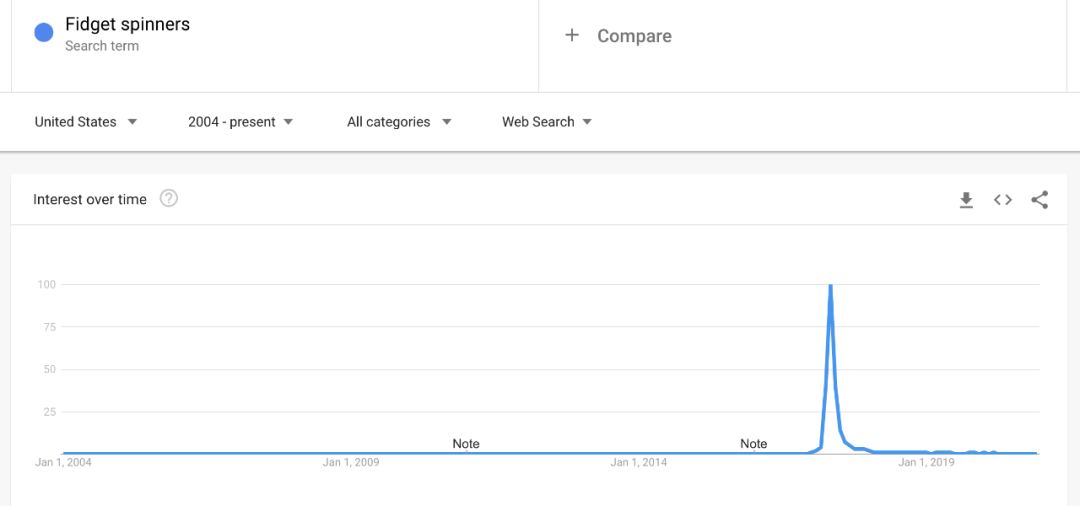Click the peak of the trend line
Screen dimensions: 1080x506
click(x=831, y=286)
